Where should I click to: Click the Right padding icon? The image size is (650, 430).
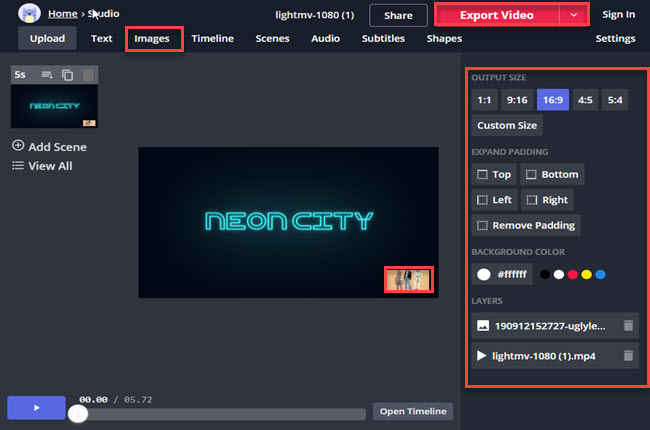coord(532,200)
